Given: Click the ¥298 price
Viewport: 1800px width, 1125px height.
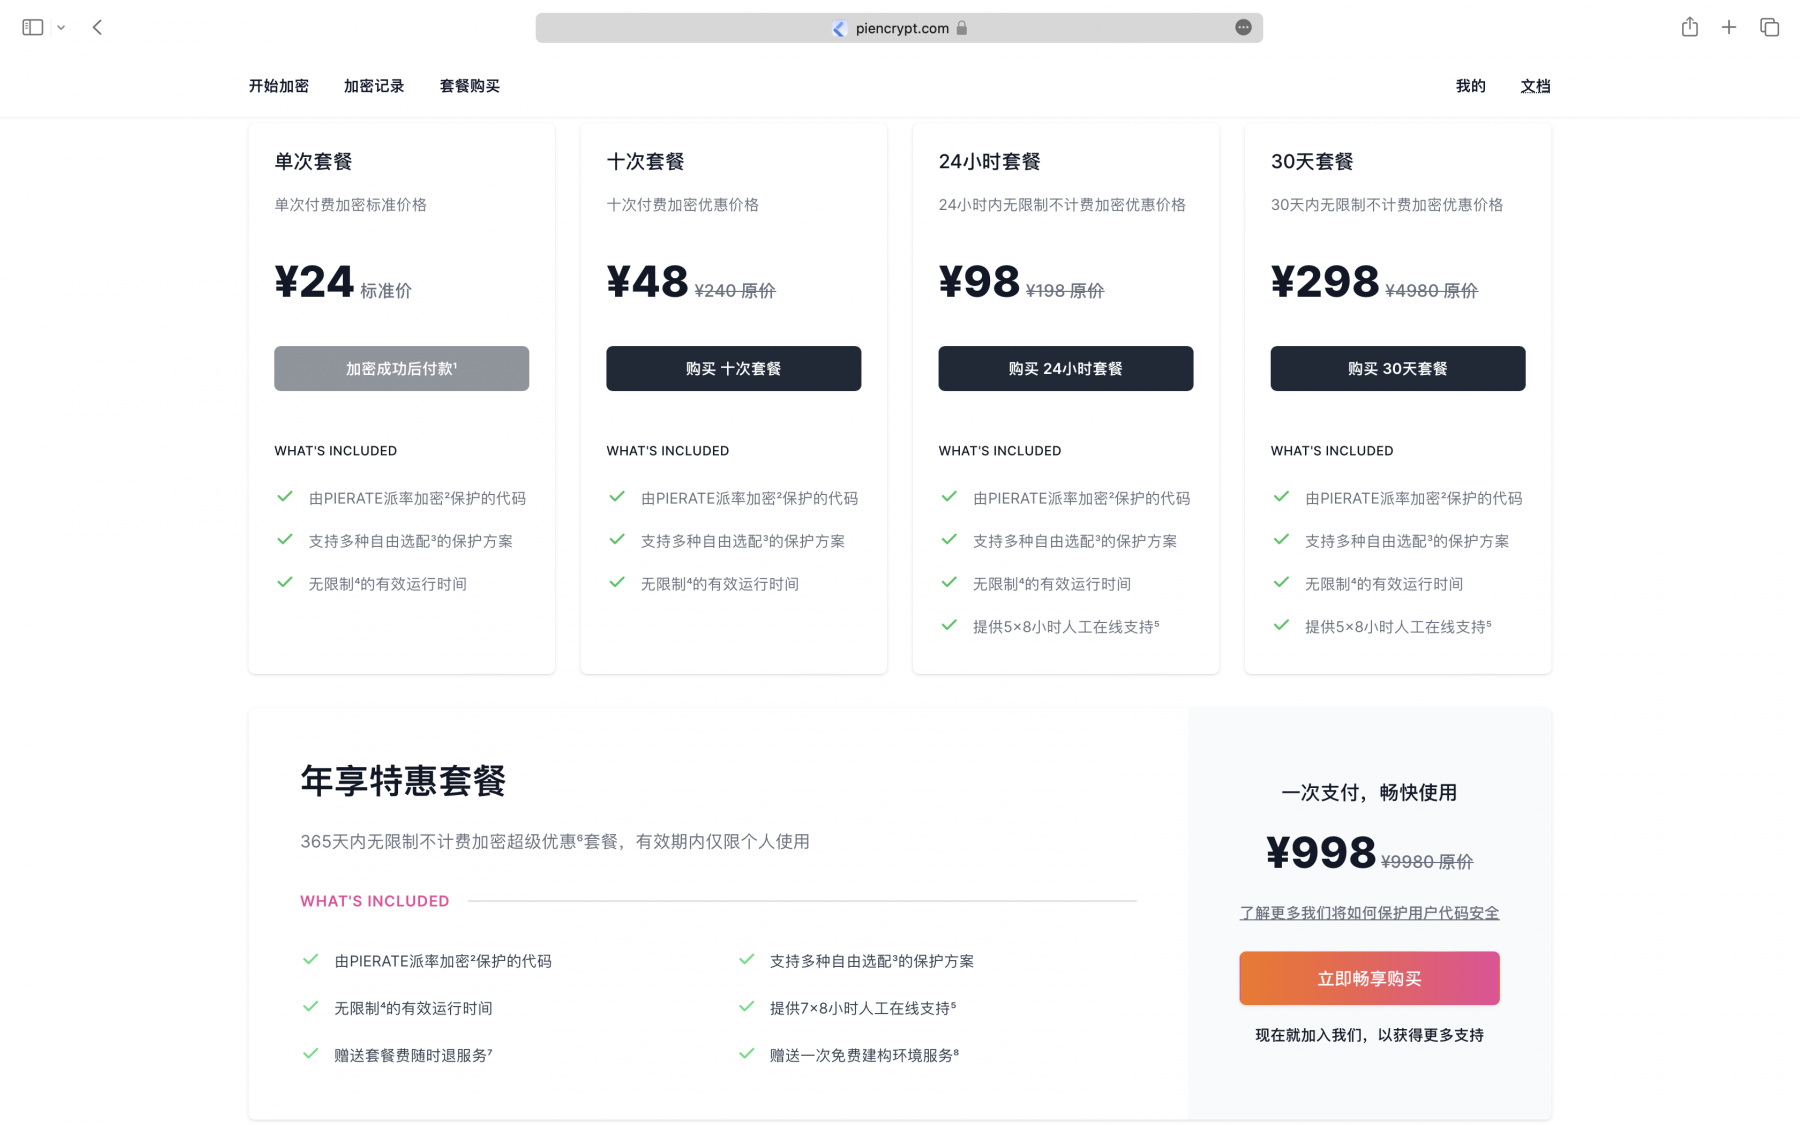Looking at the screenshot, I should [1325, 282].
